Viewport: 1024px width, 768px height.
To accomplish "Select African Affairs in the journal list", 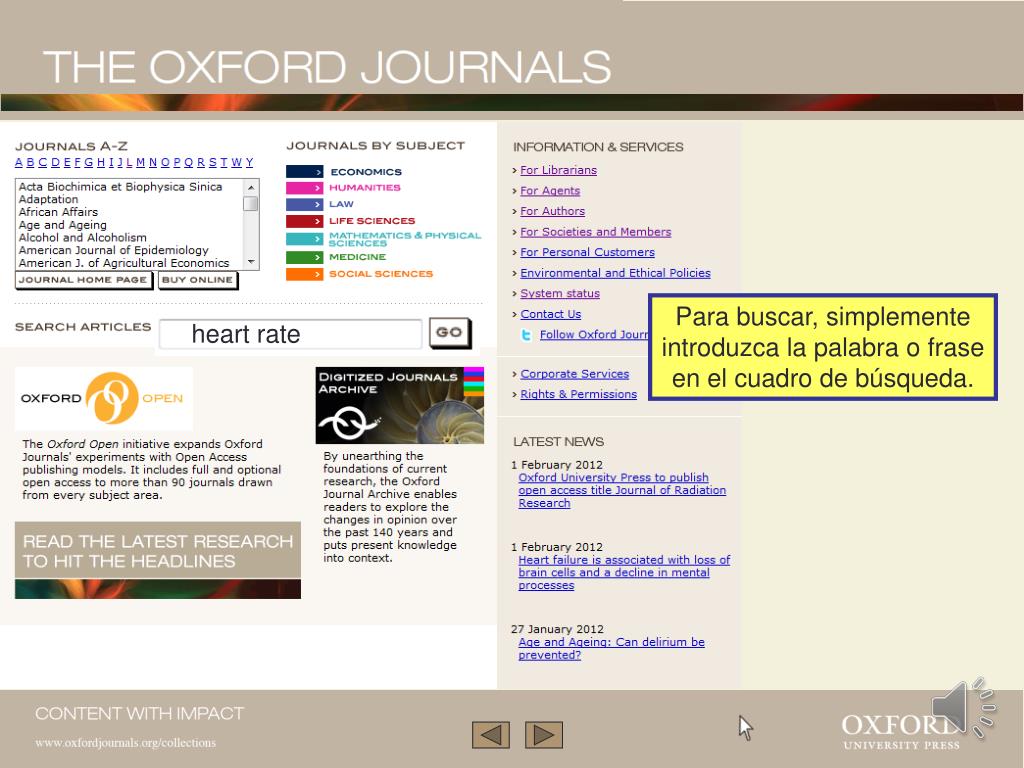I will tap(58, 212).
